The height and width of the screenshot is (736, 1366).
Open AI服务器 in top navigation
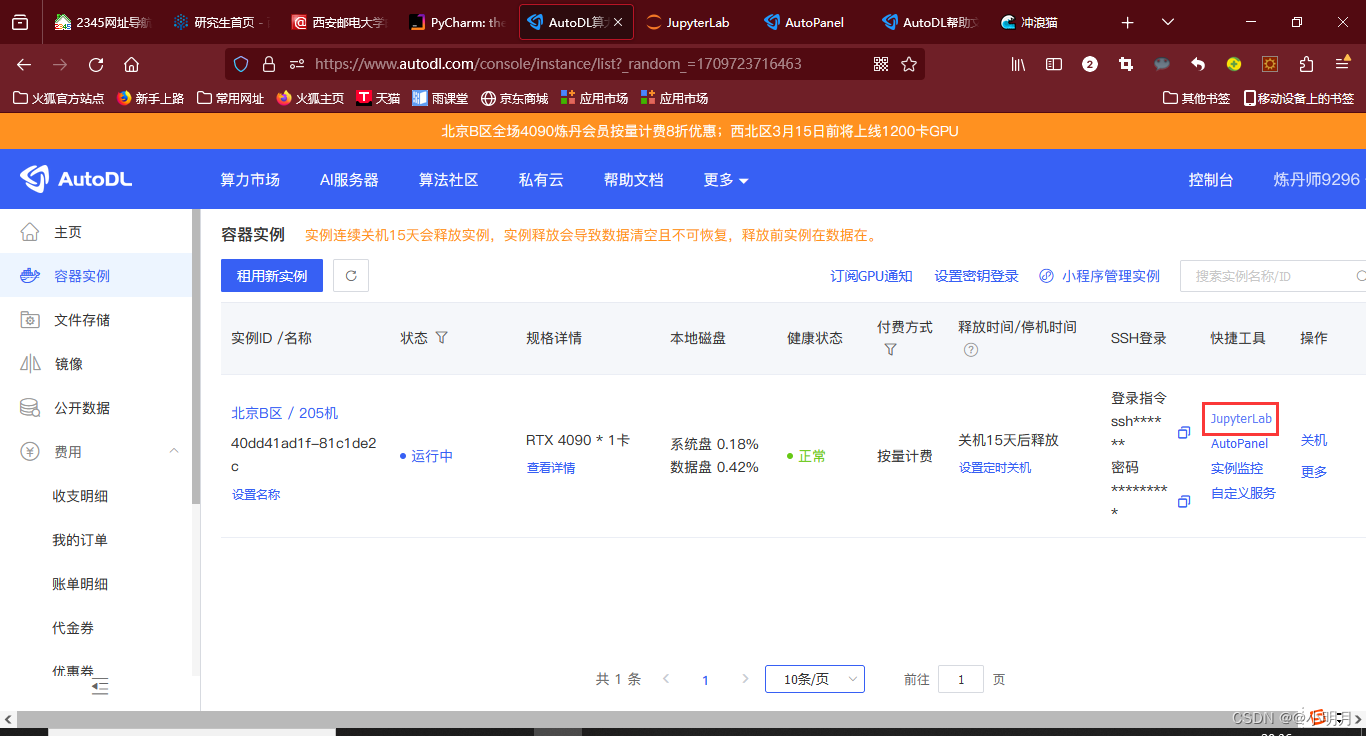[x=349, y=180]
